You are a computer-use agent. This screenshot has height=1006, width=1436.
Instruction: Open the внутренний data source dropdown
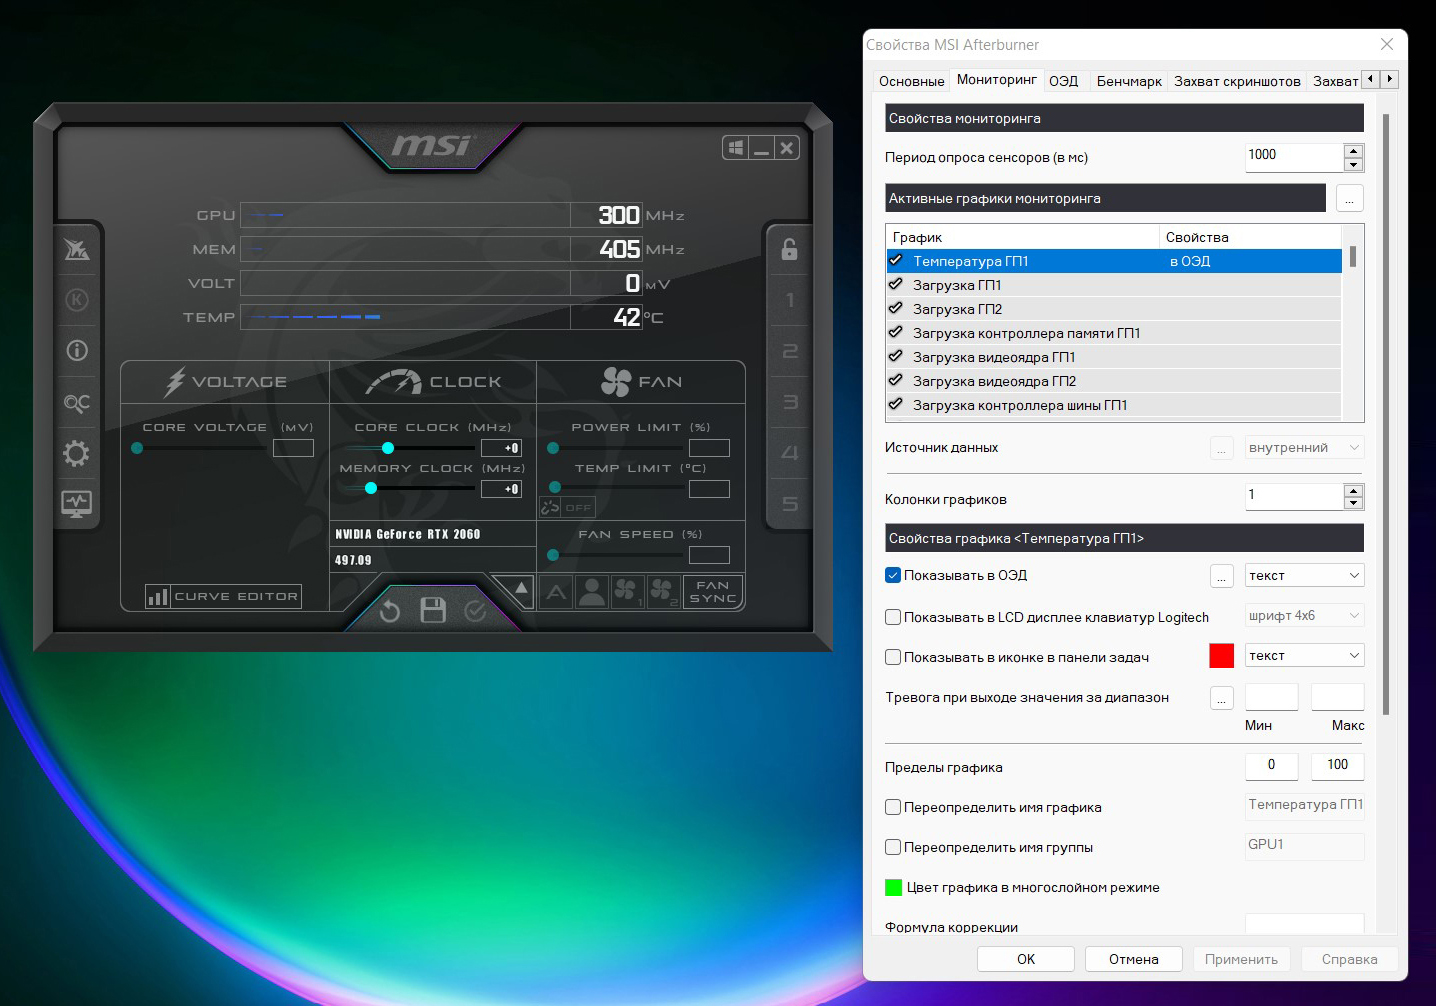tap(1304, 447)
